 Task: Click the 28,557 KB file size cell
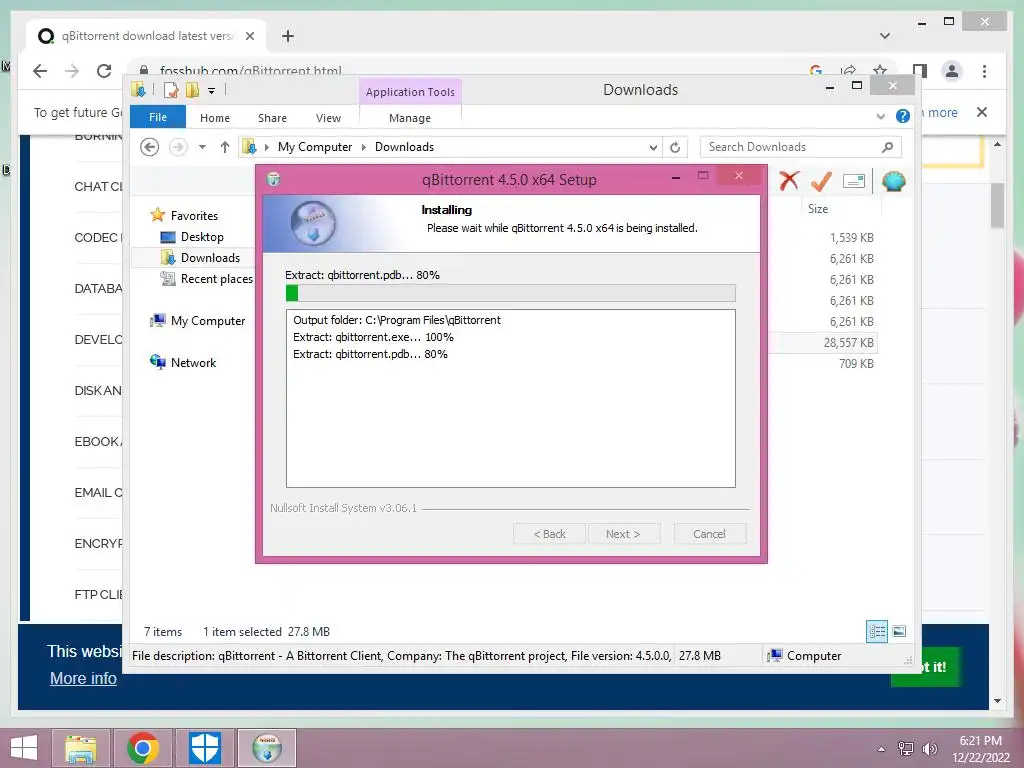[x=848, y=343]
